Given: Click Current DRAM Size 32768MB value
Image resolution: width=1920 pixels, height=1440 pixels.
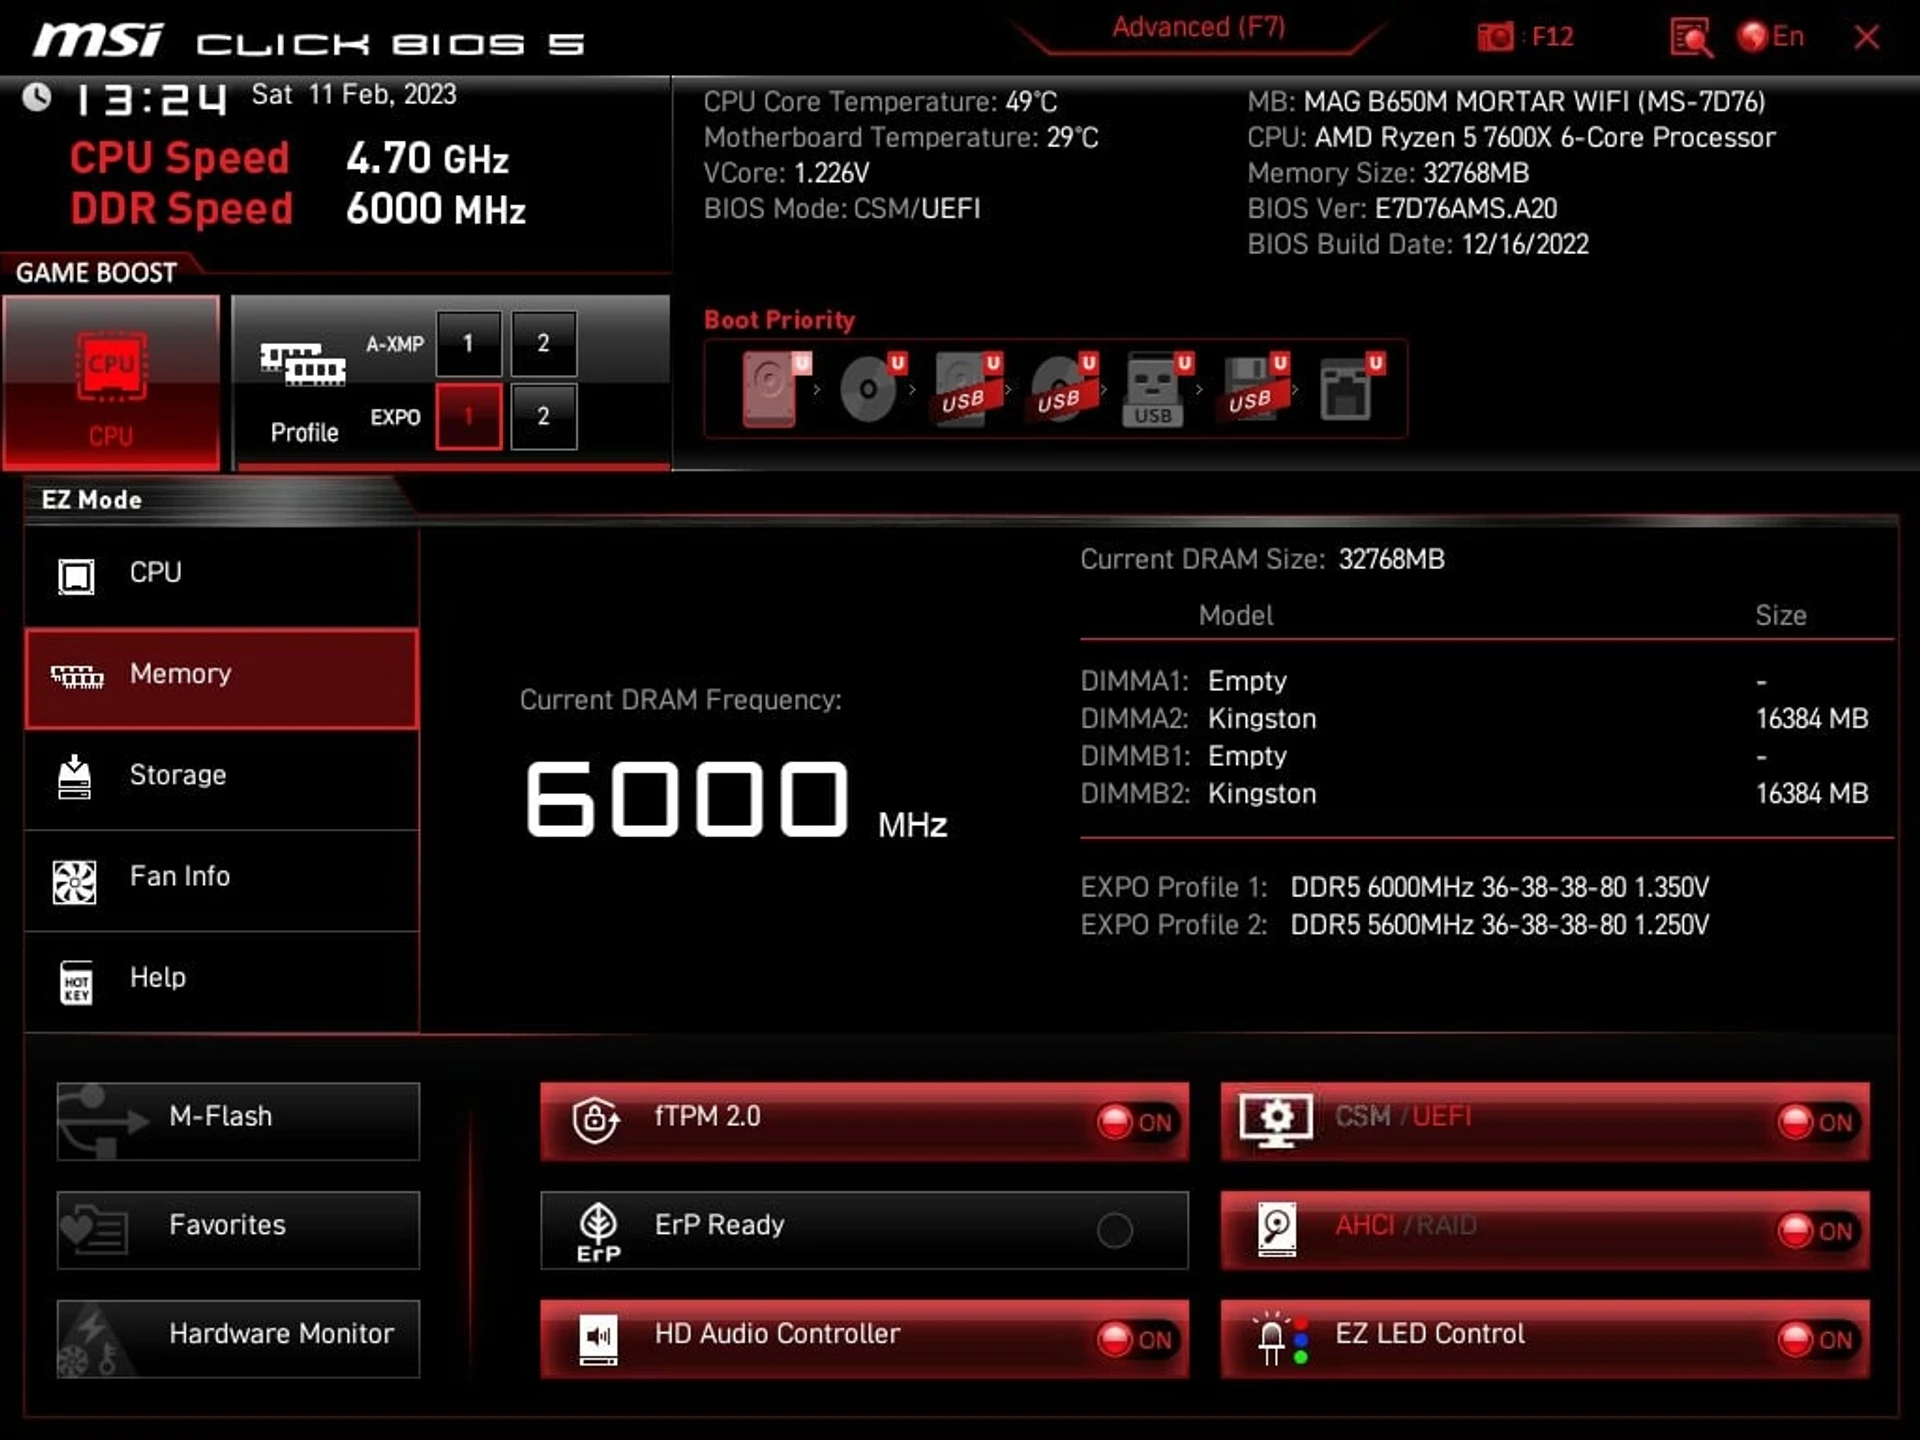Looking at the screenshot, I should [1391, 559].
